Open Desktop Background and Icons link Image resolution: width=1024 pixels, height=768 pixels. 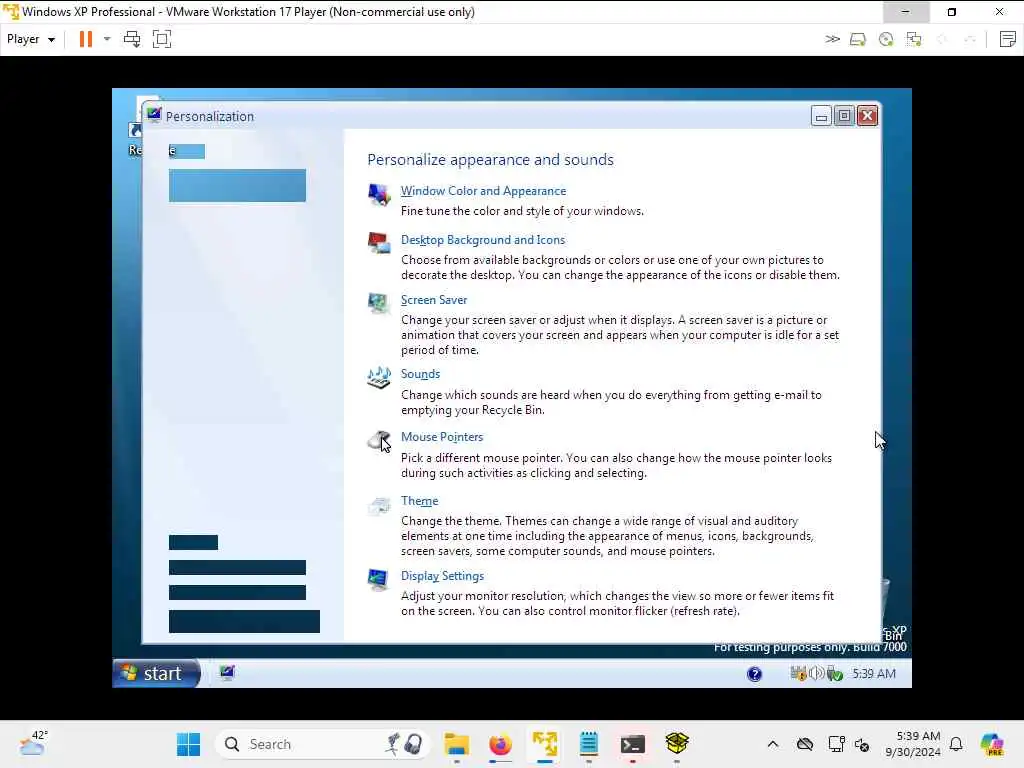[483, 240]
